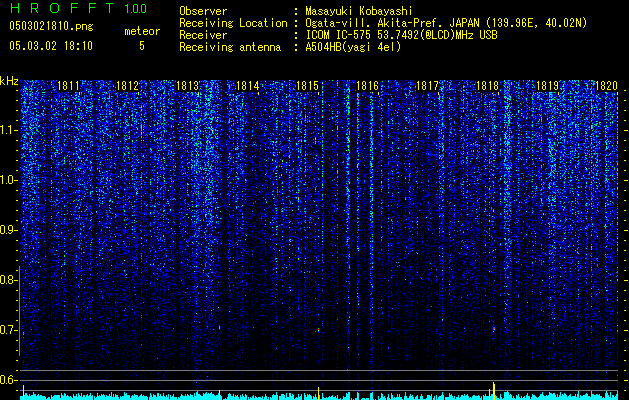Click the 'meteor' count label

[x=142, y=31]
